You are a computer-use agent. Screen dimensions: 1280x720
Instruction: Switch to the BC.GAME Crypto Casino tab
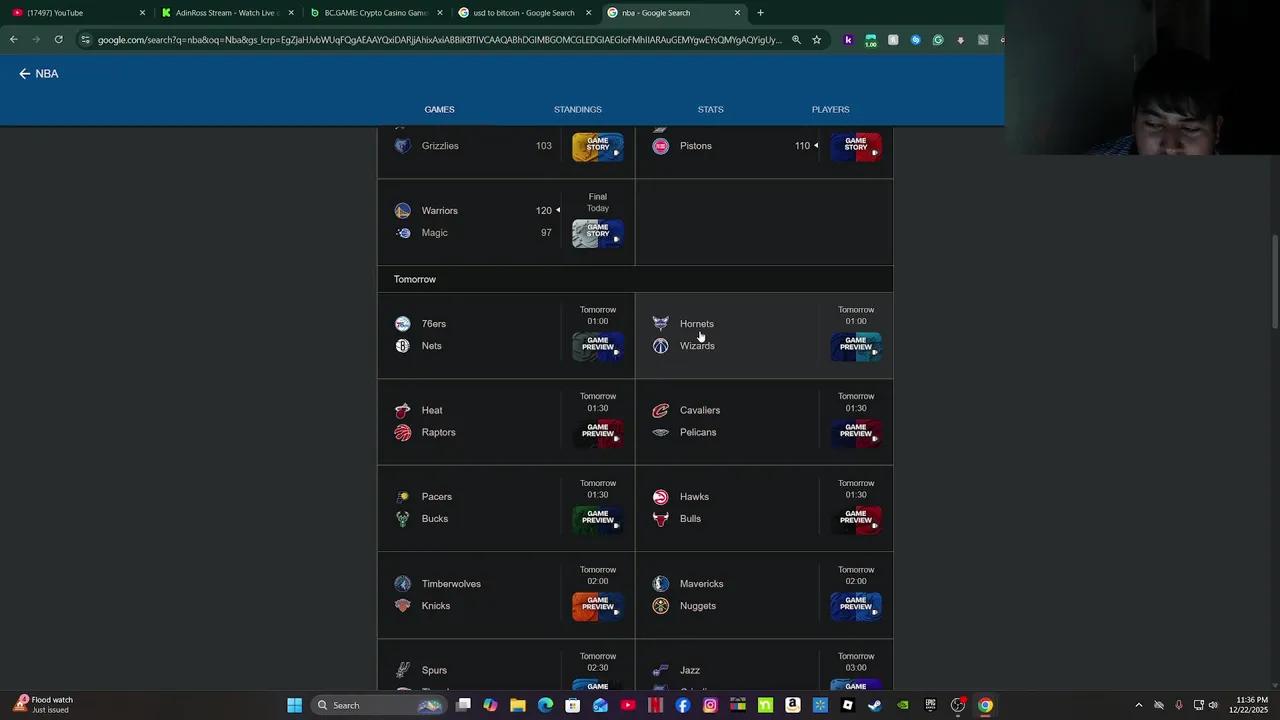tap(375, 13)
